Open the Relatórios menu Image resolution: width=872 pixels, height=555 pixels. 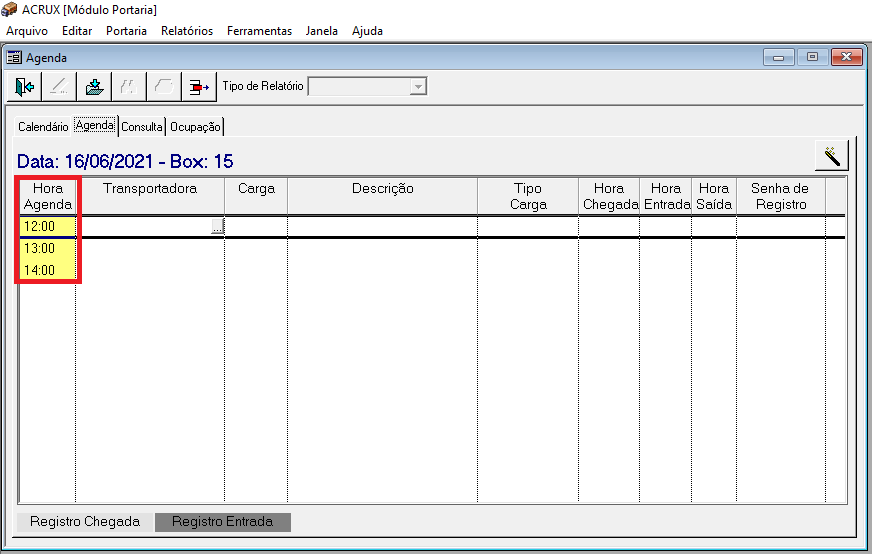pyautogui.click(x=187, y=31)
